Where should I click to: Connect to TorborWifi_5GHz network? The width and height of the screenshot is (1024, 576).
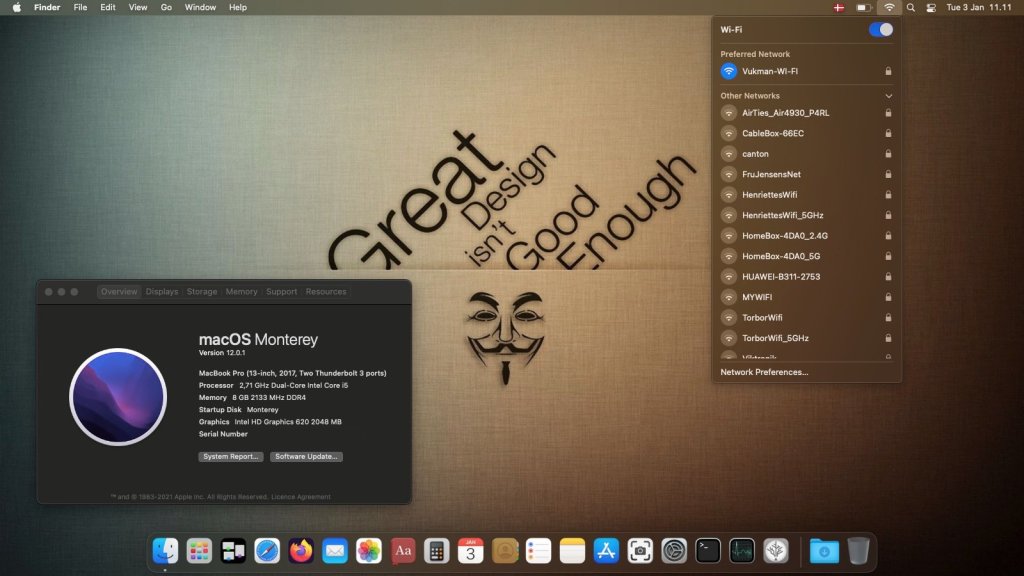point(775,338)
